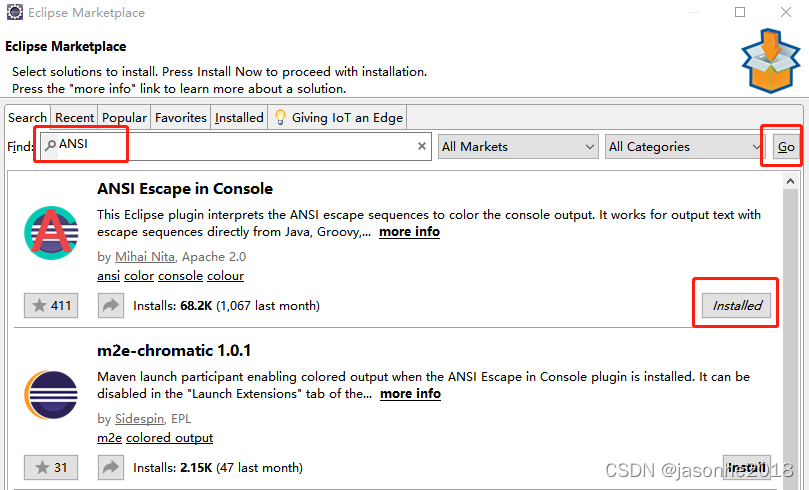Screen dimensions: 809x490
Task: Click the ANSI Escape in Console plugin logo
Action: 51,233
